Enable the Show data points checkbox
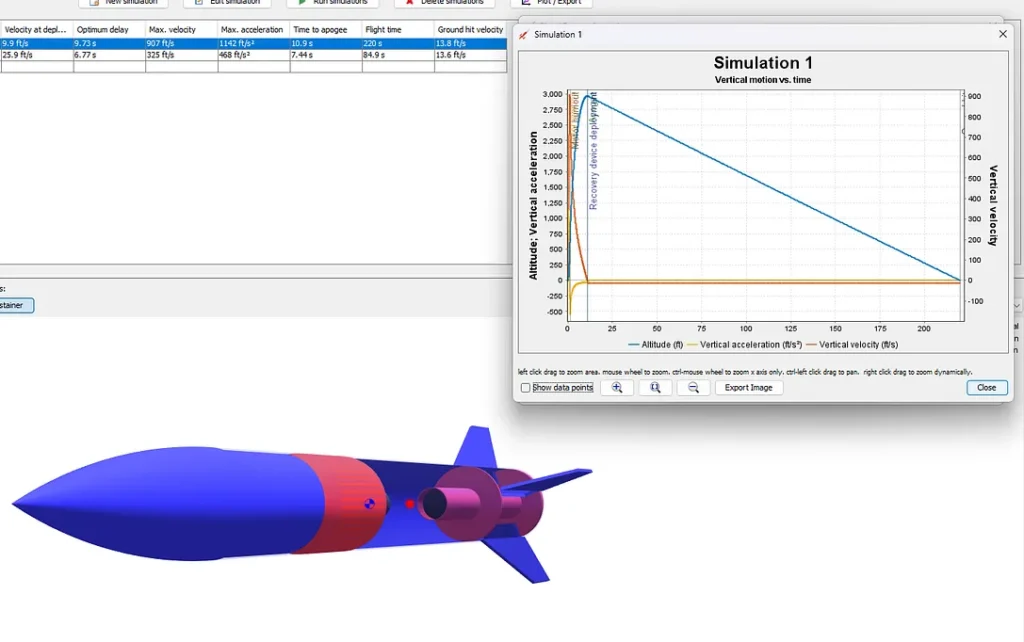The height and width of the screenshot is (642, 1024). 526,388
